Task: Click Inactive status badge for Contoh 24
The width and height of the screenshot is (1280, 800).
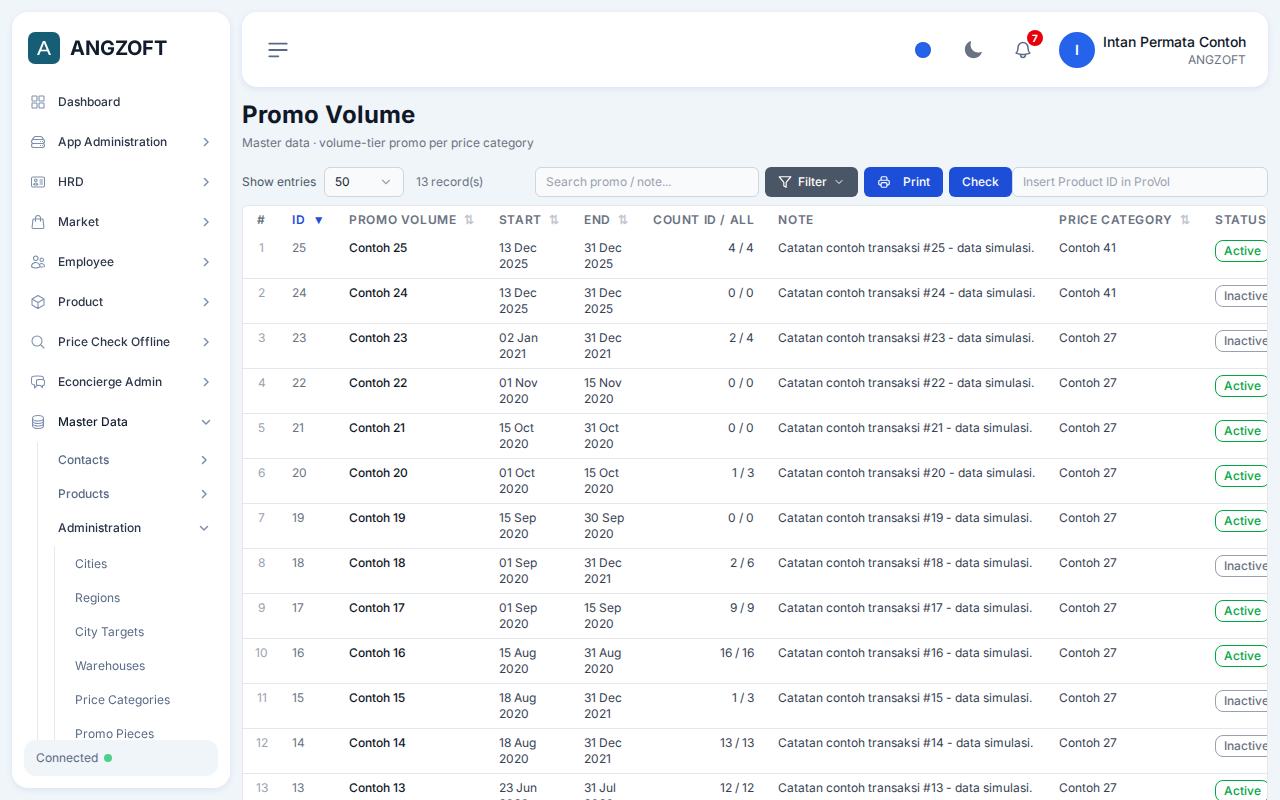Action: 1241,296
